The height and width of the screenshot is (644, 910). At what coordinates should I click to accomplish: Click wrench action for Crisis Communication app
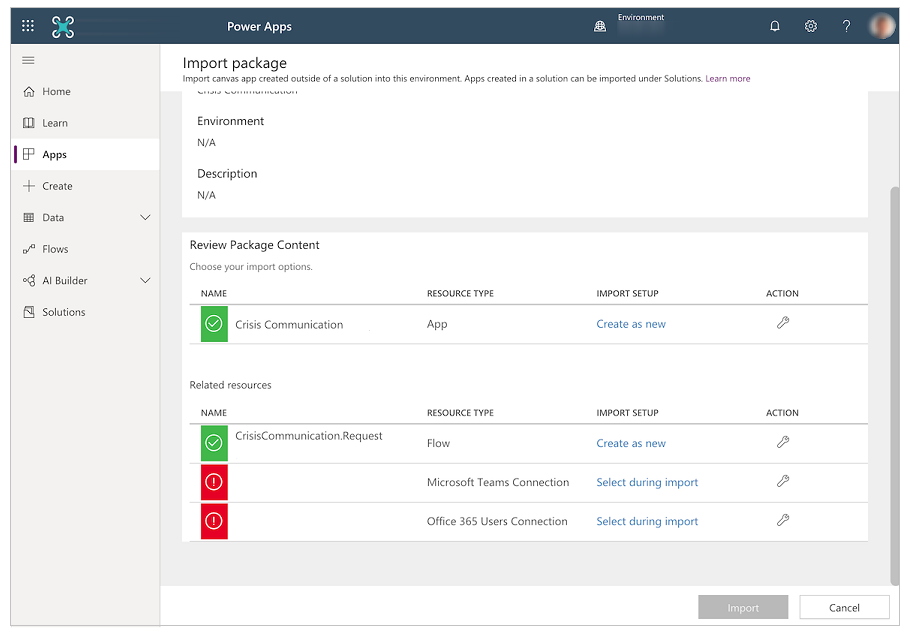[x=783, y=323]
